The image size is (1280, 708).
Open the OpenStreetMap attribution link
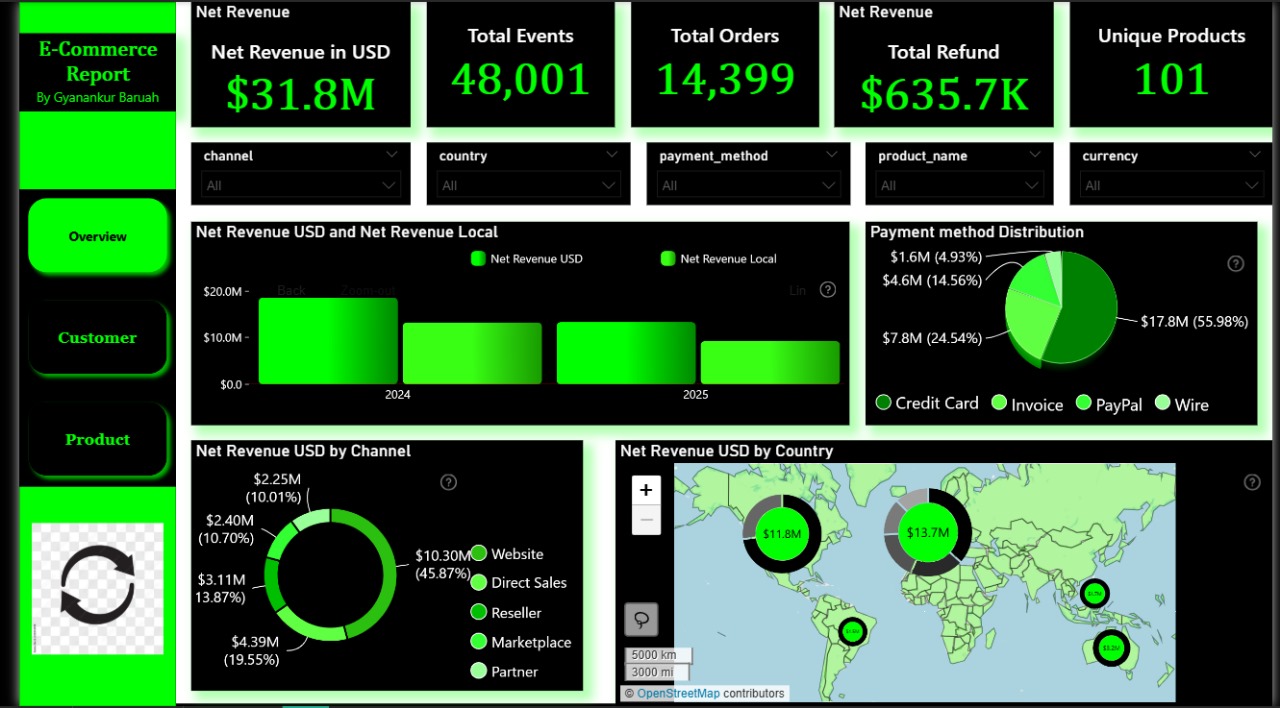[678, 693]
